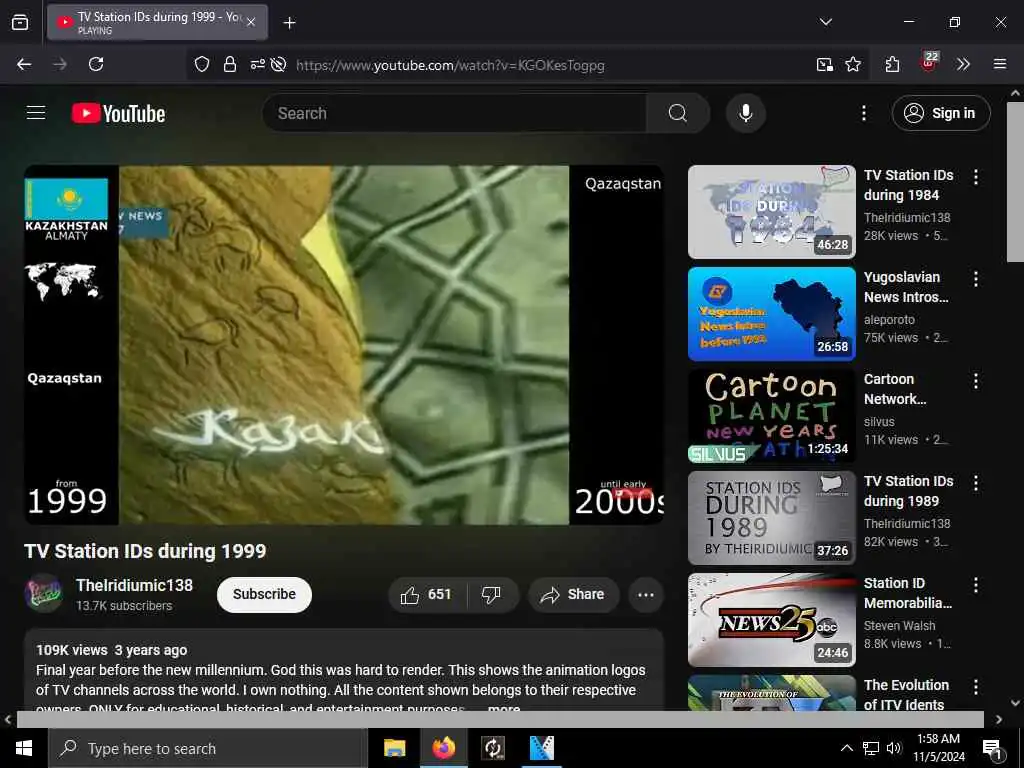
Task: Open the TheIridiumic138 channel name link
Action: click(x=135, y=585)
